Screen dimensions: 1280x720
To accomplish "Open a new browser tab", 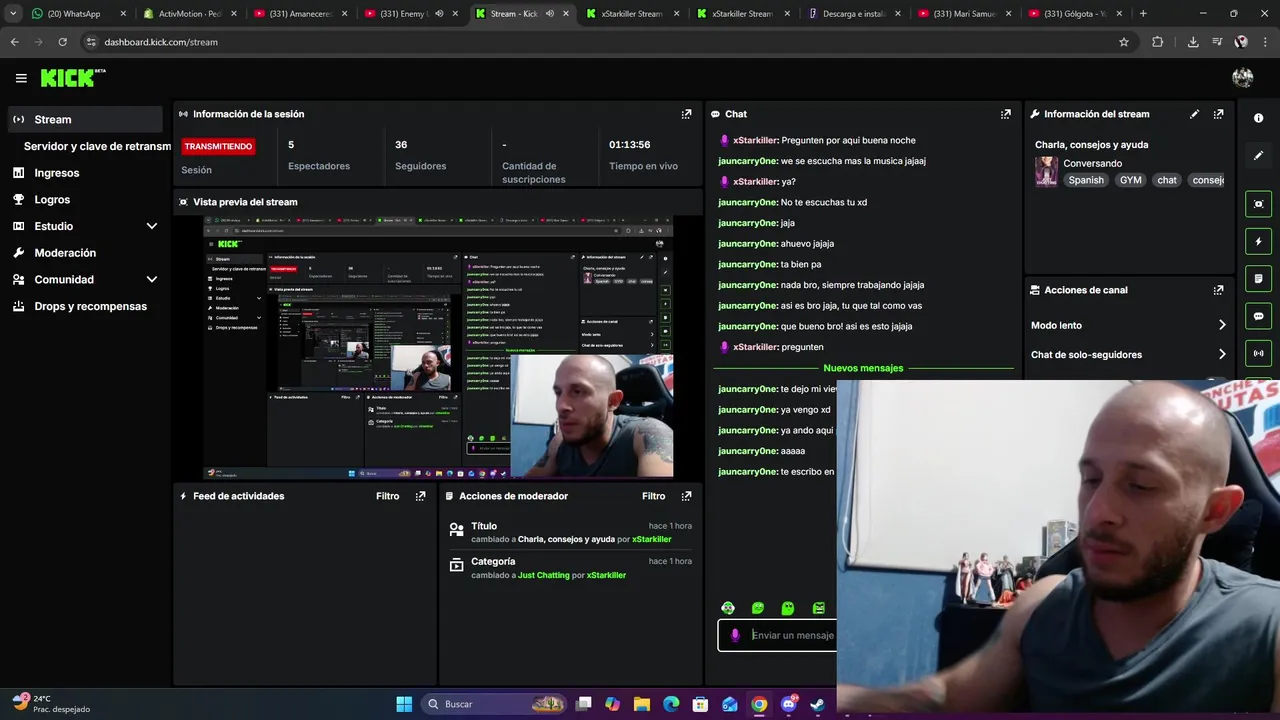I will (1143, 14).
